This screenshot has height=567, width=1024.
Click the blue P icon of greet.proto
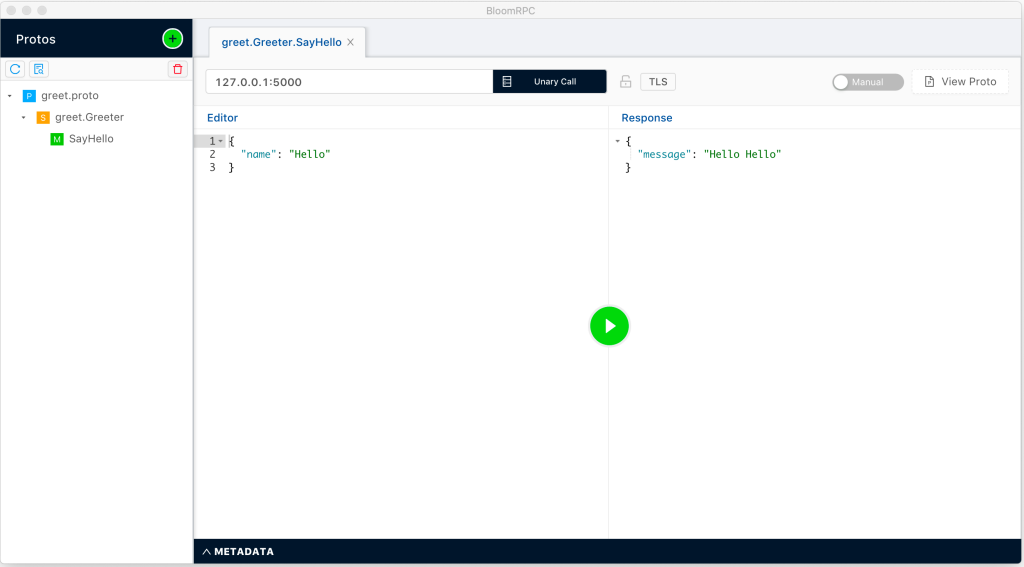[x=29, y=96]
